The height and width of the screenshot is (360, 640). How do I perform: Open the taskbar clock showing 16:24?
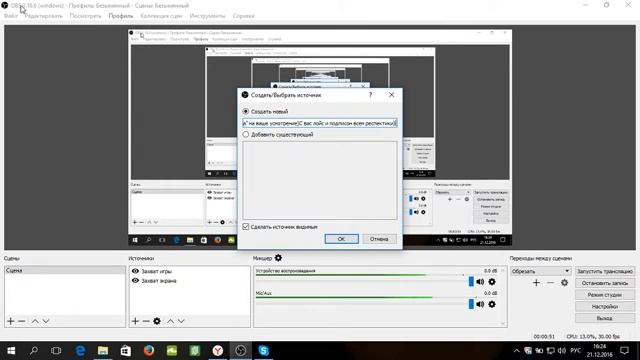[x=600, y=351]
